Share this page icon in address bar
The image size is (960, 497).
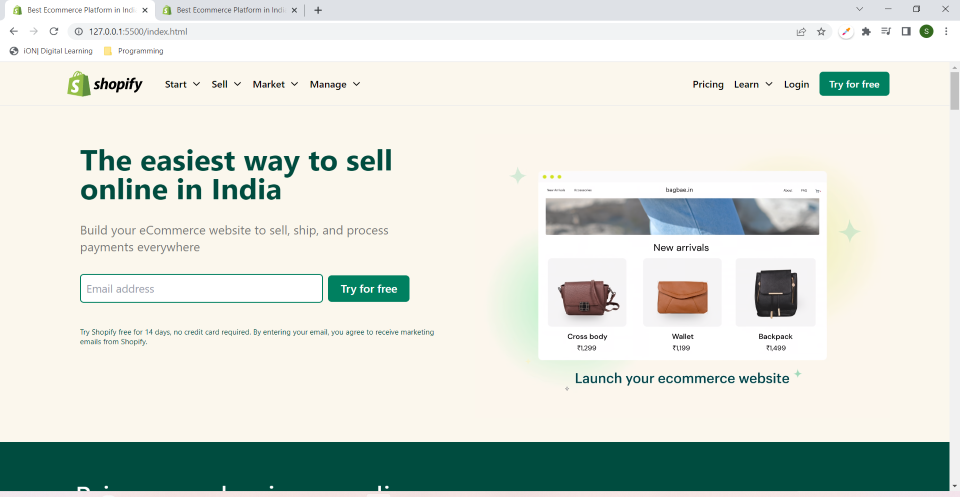pyautogui.click(x=801, y=32)
